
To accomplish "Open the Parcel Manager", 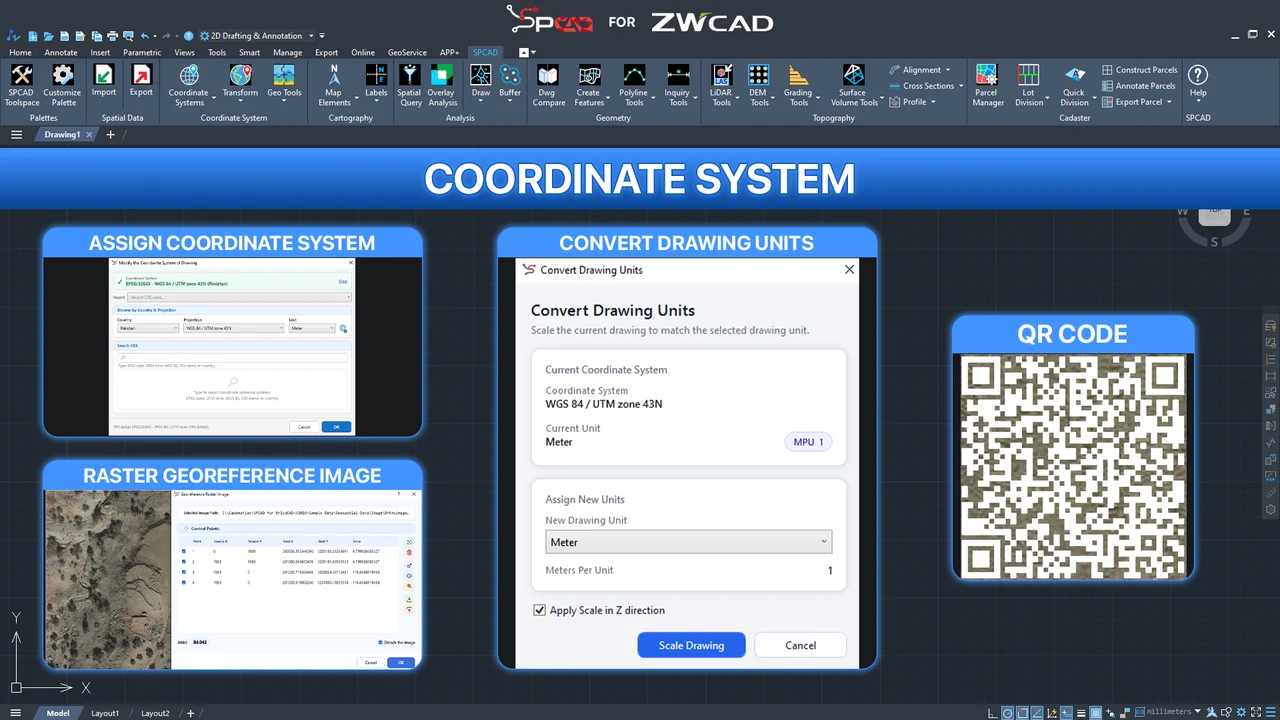I will coord(987,85).
